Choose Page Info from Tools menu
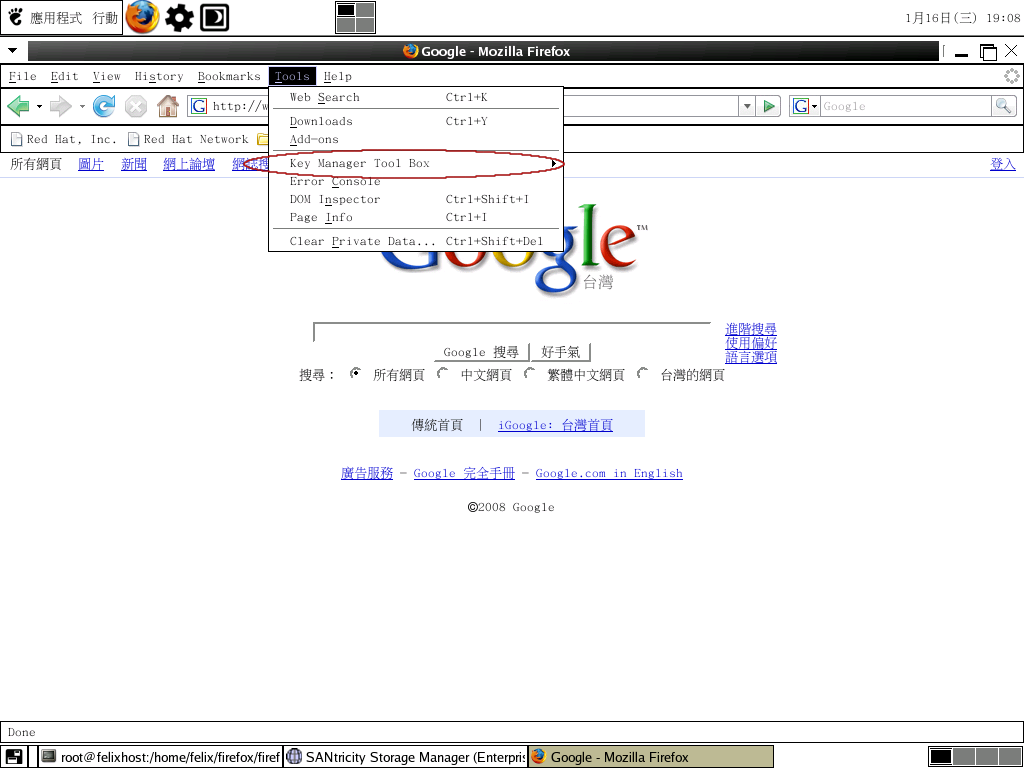 [x=416, y=217]
